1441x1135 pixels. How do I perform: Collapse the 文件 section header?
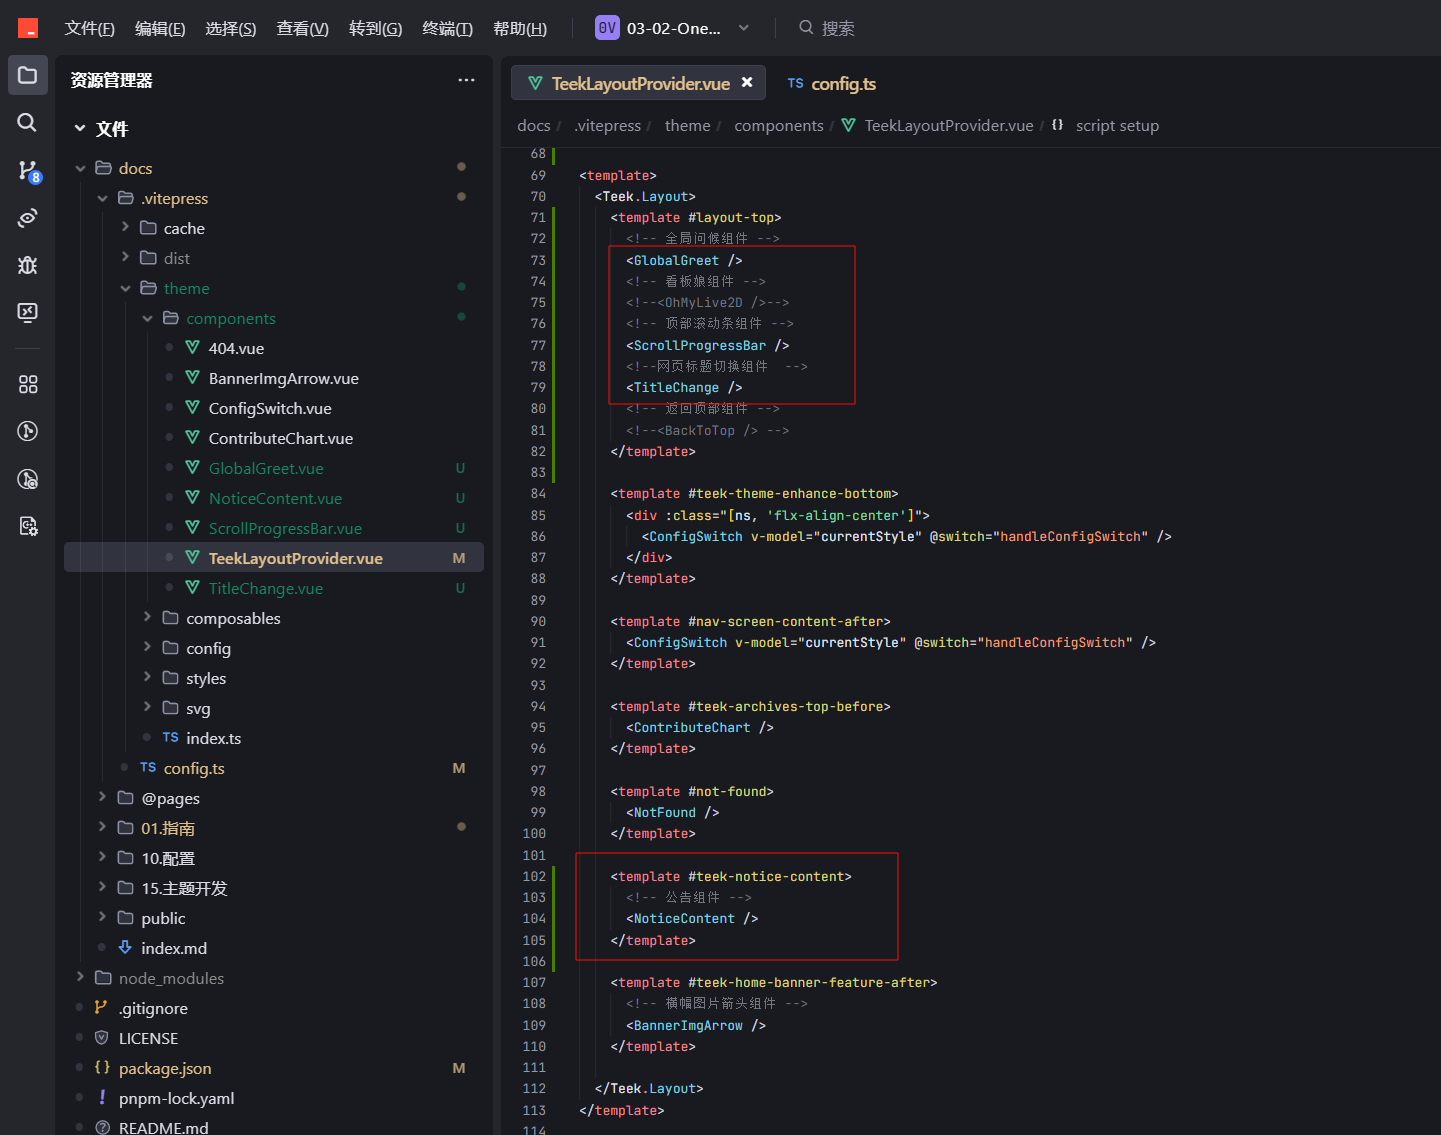tap(80, 128)
